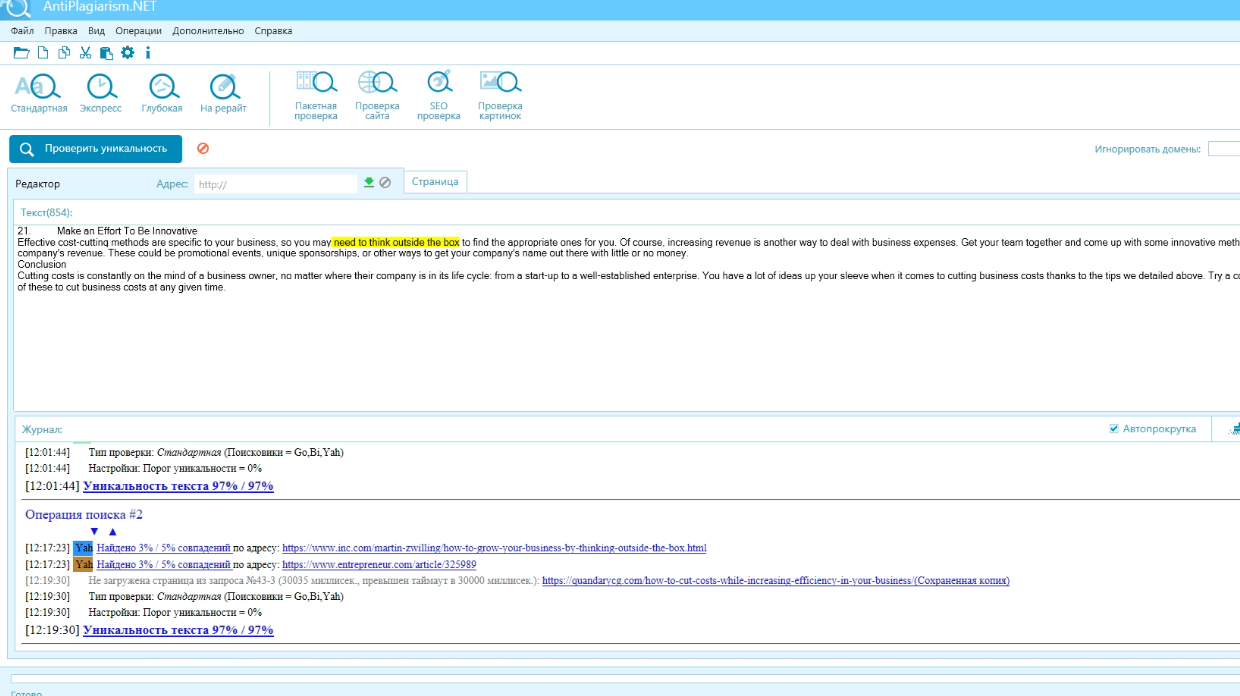Image resolution: width=1240 pixels, height=696 pixels.
Task: Show program info with the i icon
Action: pyautogui.click(x=148, y=53)
